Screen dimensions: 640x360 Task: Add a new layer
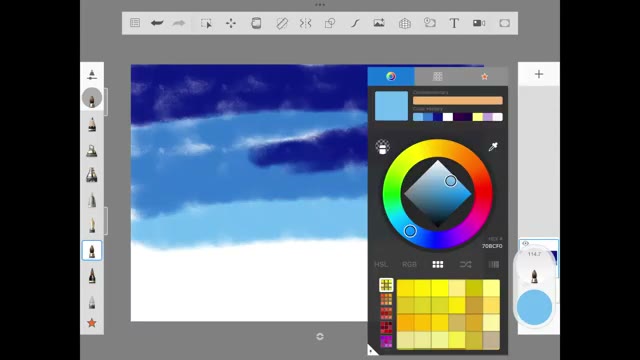coord(539,74)
